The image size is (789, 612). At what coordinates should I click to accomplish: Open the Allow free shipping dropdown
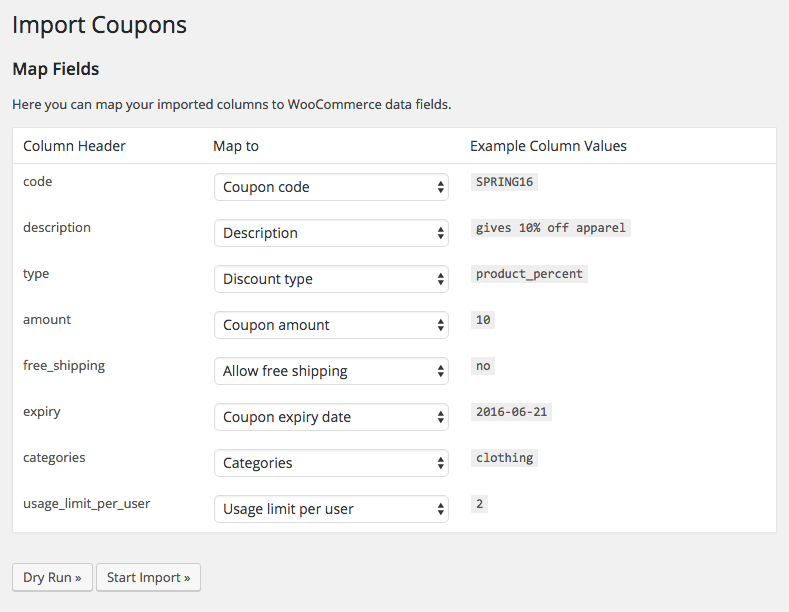pos(331,371)
